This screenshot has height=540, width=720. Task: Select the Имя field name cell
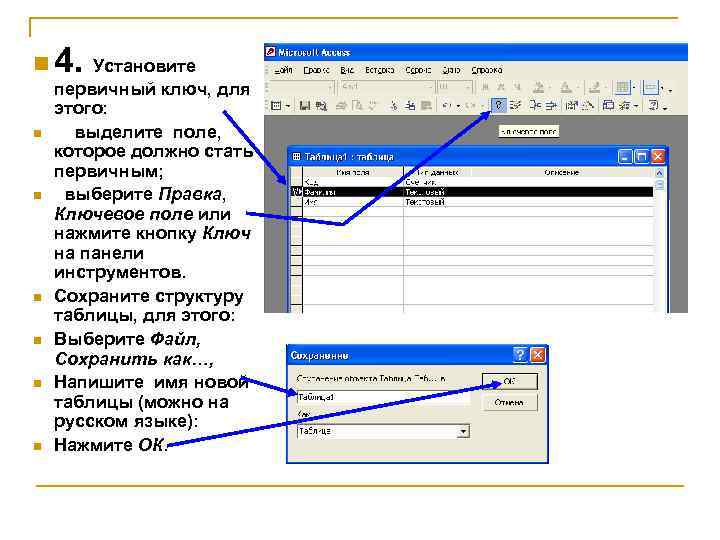pyautogui.click(x=353, y=202)
